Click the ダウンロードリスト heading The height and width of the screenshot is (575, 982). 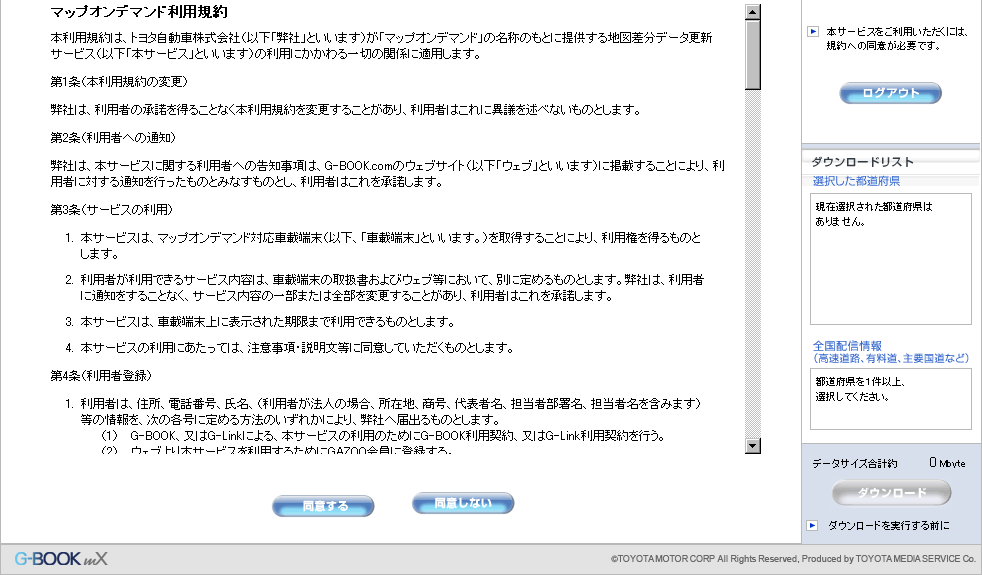pos(862,162)
